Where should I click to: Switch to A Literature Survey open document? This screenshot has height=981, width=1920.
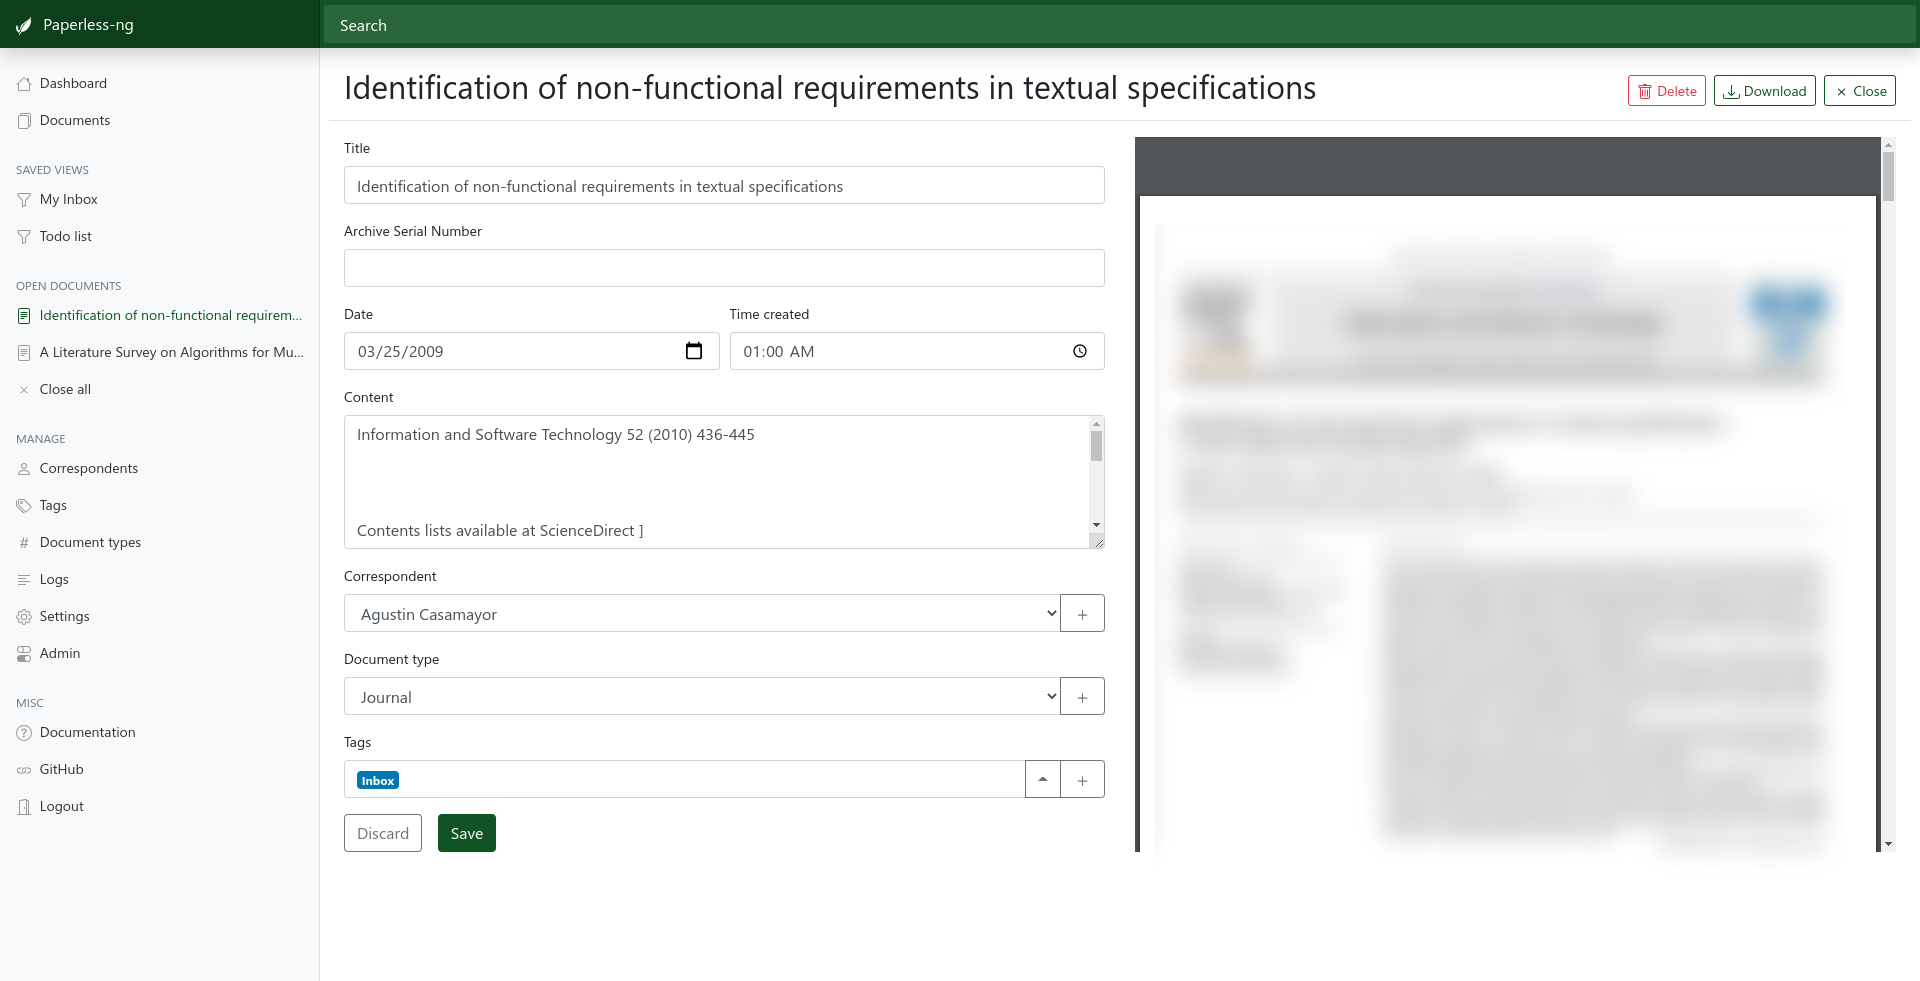(171, 353)
